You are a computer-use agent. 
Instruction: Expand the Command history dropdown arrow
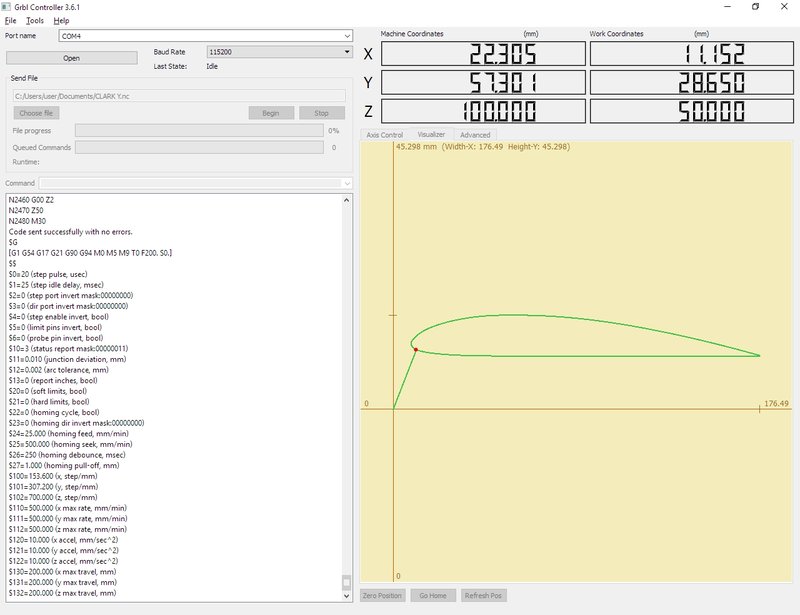[347, 183]
